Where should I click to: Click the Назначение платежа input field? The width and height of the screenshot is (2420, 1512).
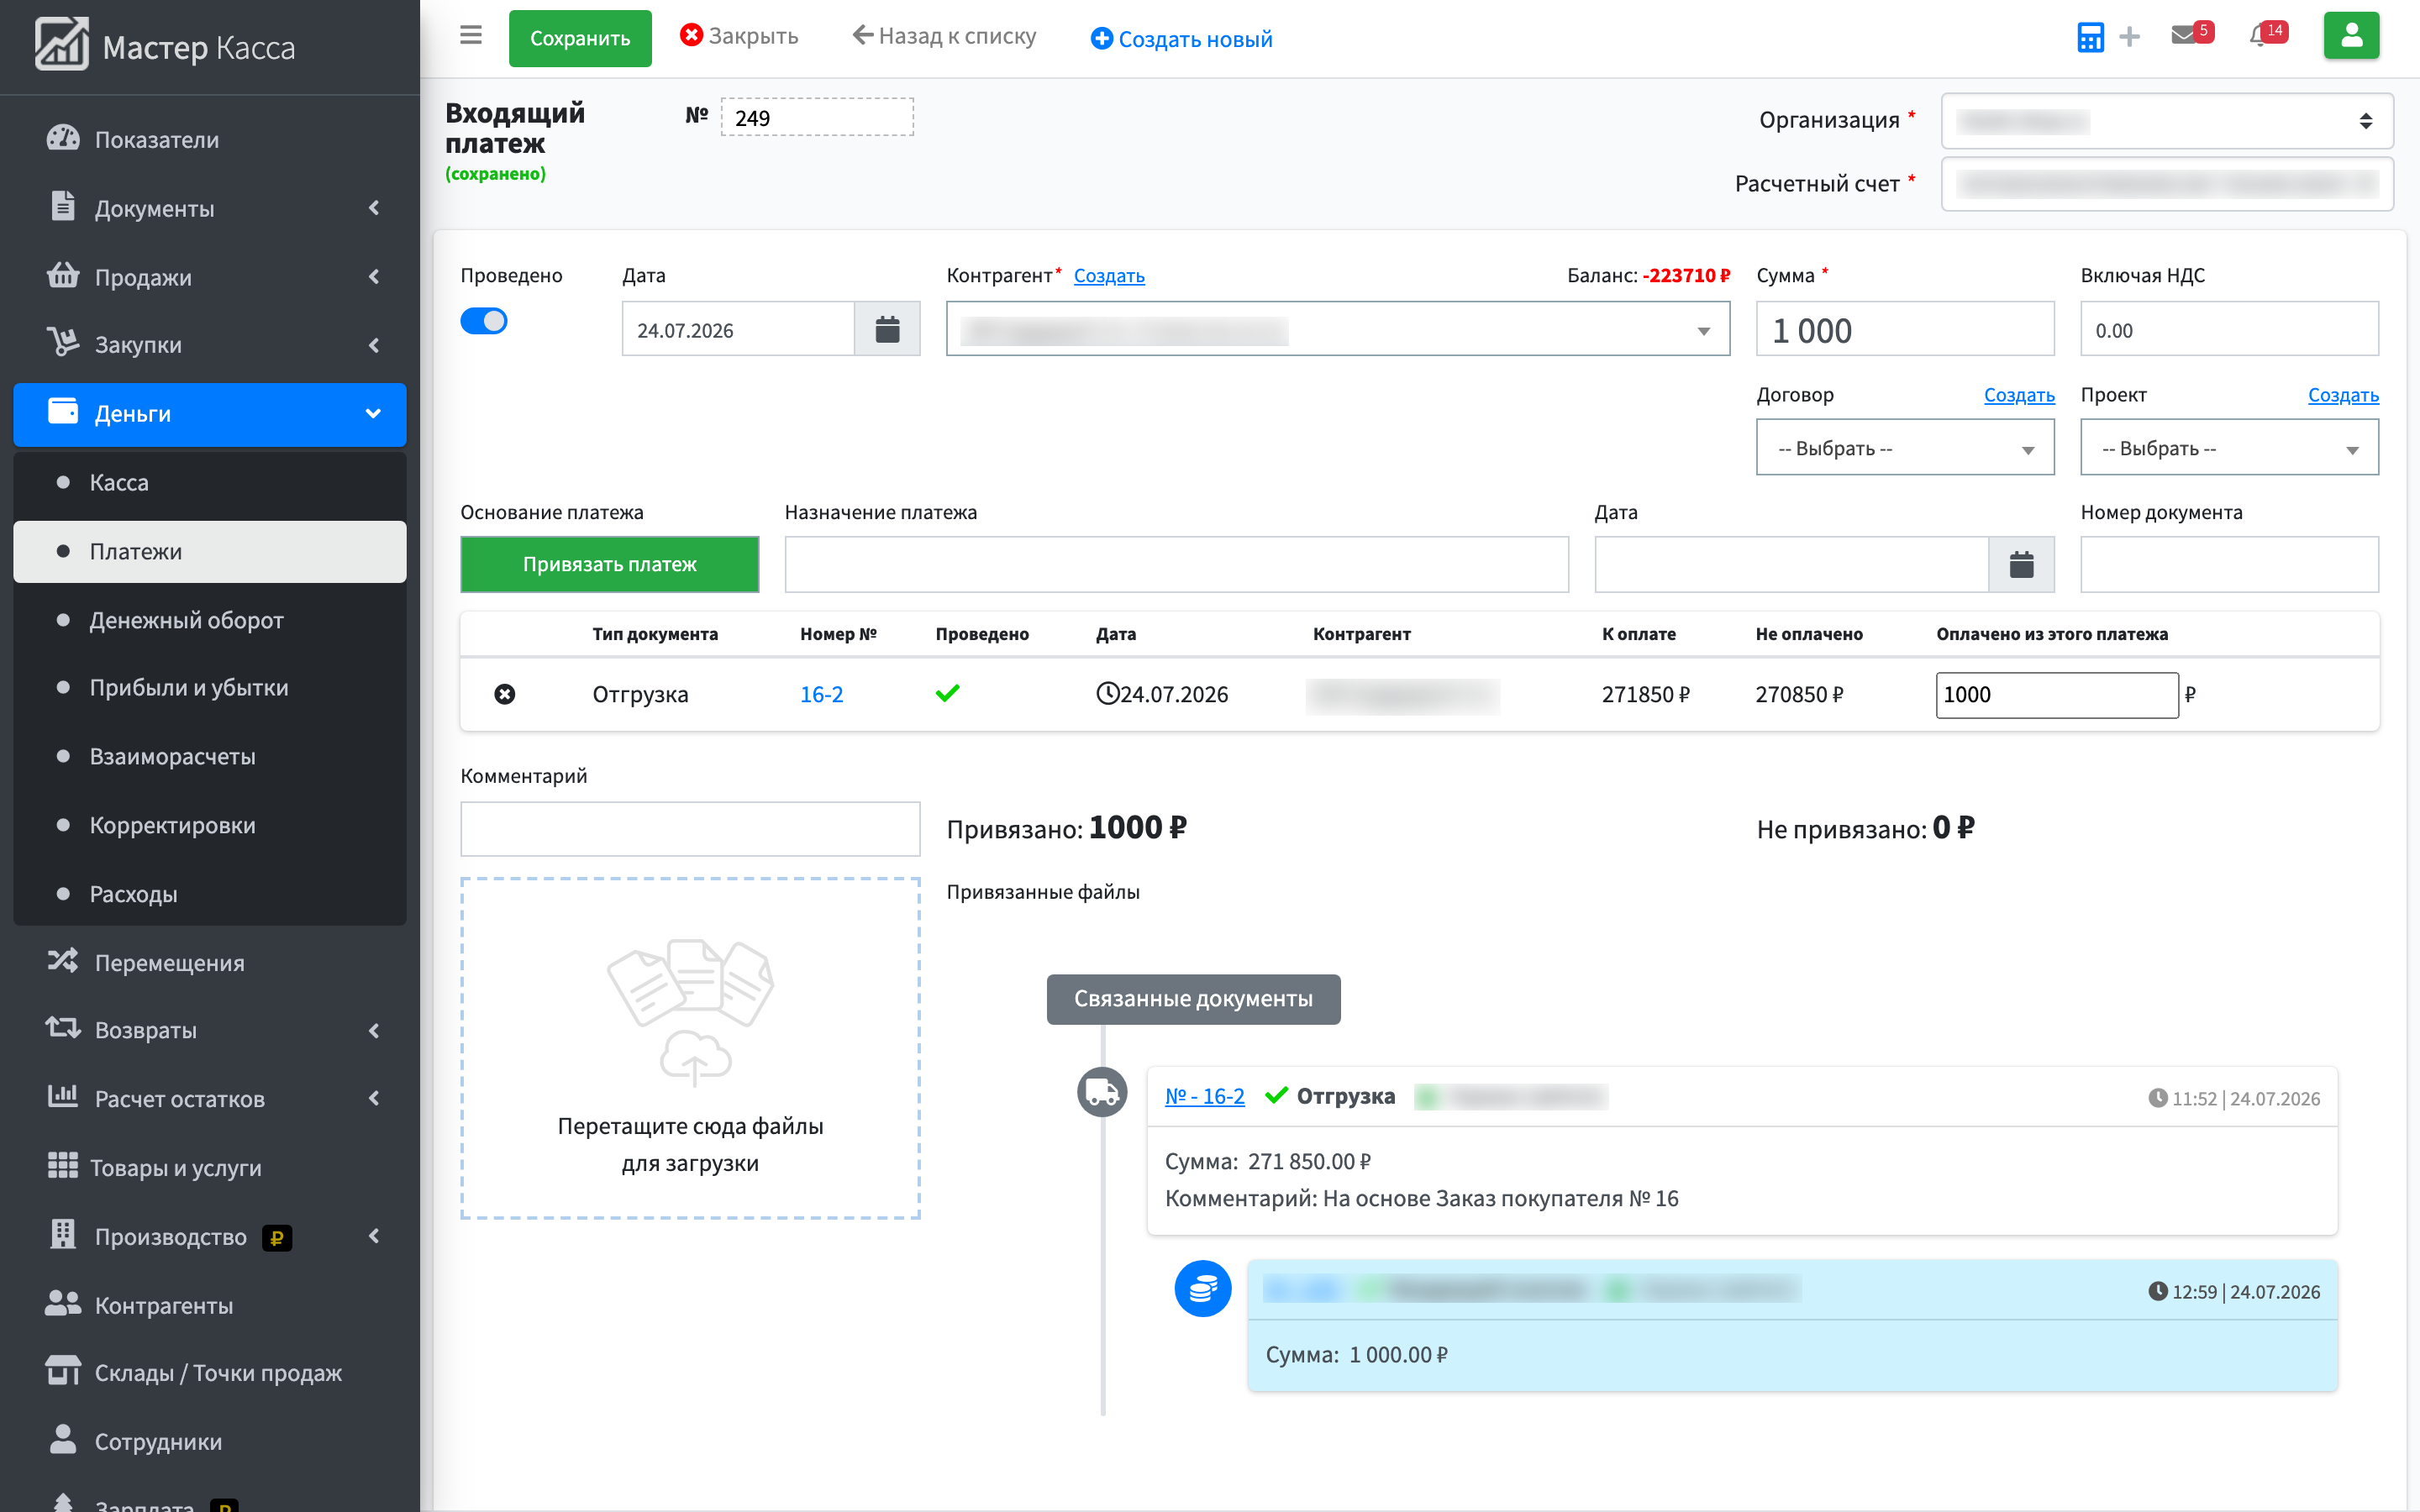[x=1176, y=564]
